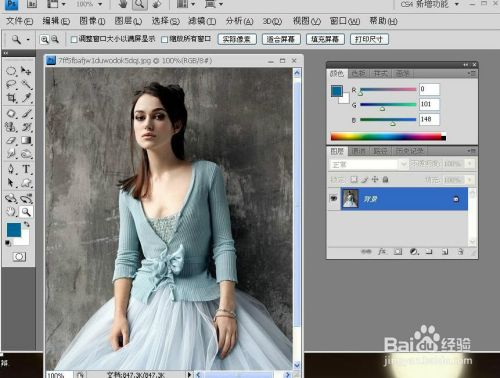Open the layer opacity dropdown arrow
Screen dimensions: 500x378
470,164
